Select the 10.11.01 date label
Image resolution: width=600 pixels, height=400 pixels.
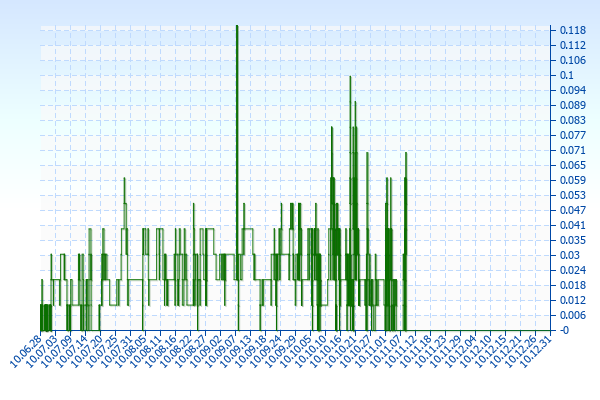(x=371, y=351)
